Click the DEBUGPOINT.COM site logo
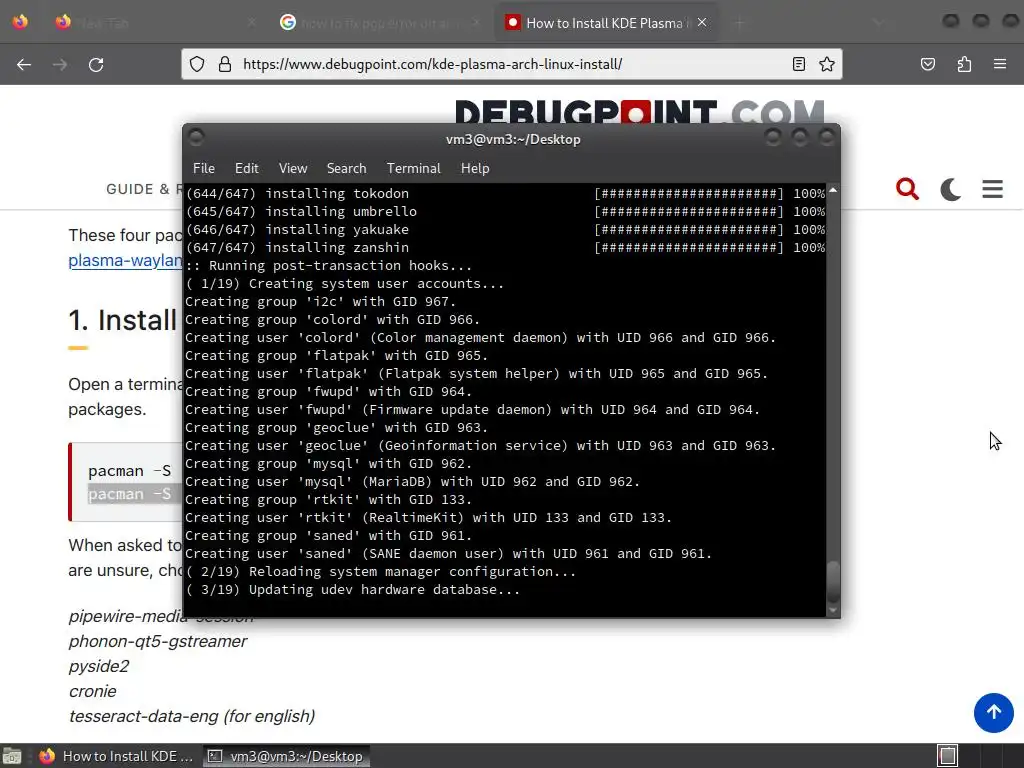1024x768 pixels. point(639,112)
